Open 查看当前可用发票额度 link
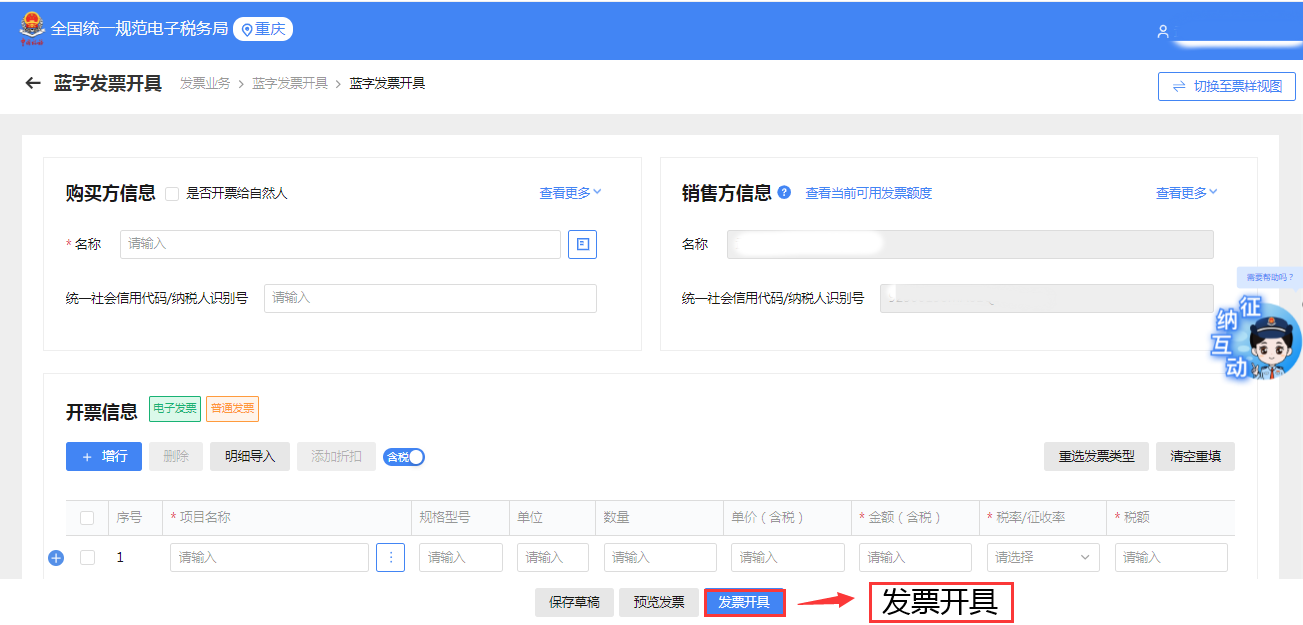This screenshot has width=1303, height=625. tap(868, 193)
